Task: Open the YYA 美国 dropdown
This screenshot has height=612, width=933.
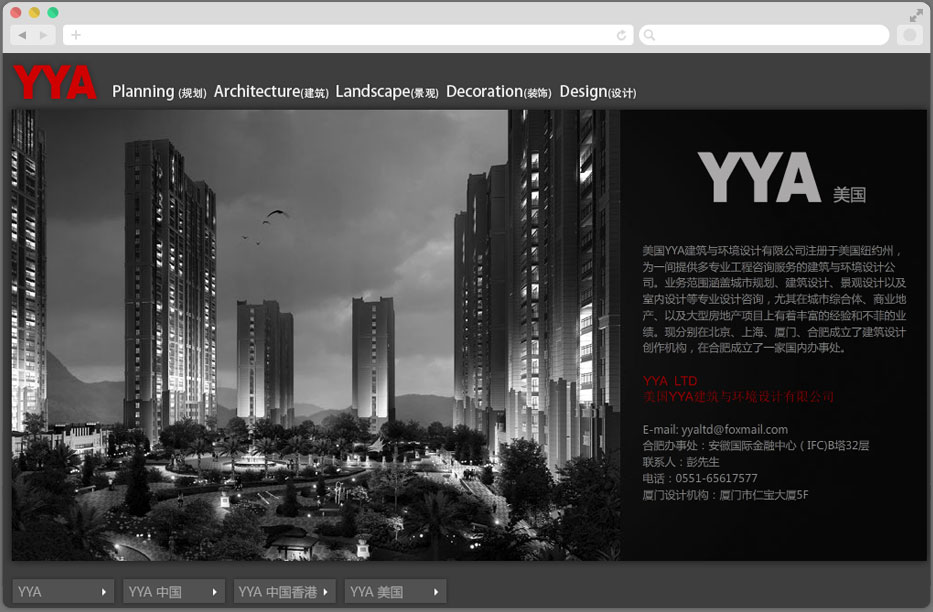Action: click(395, 592)
